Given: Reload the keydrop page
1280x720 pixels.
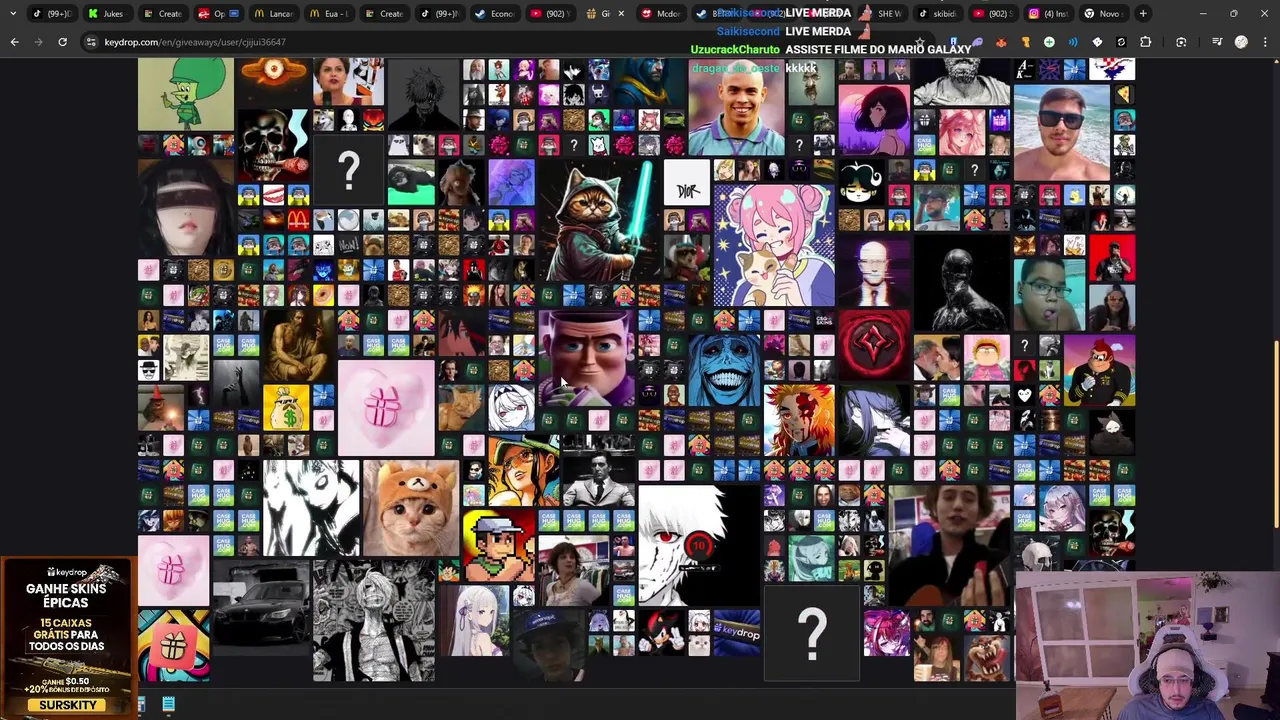Looking at the screenshot, I should point(62,42).
